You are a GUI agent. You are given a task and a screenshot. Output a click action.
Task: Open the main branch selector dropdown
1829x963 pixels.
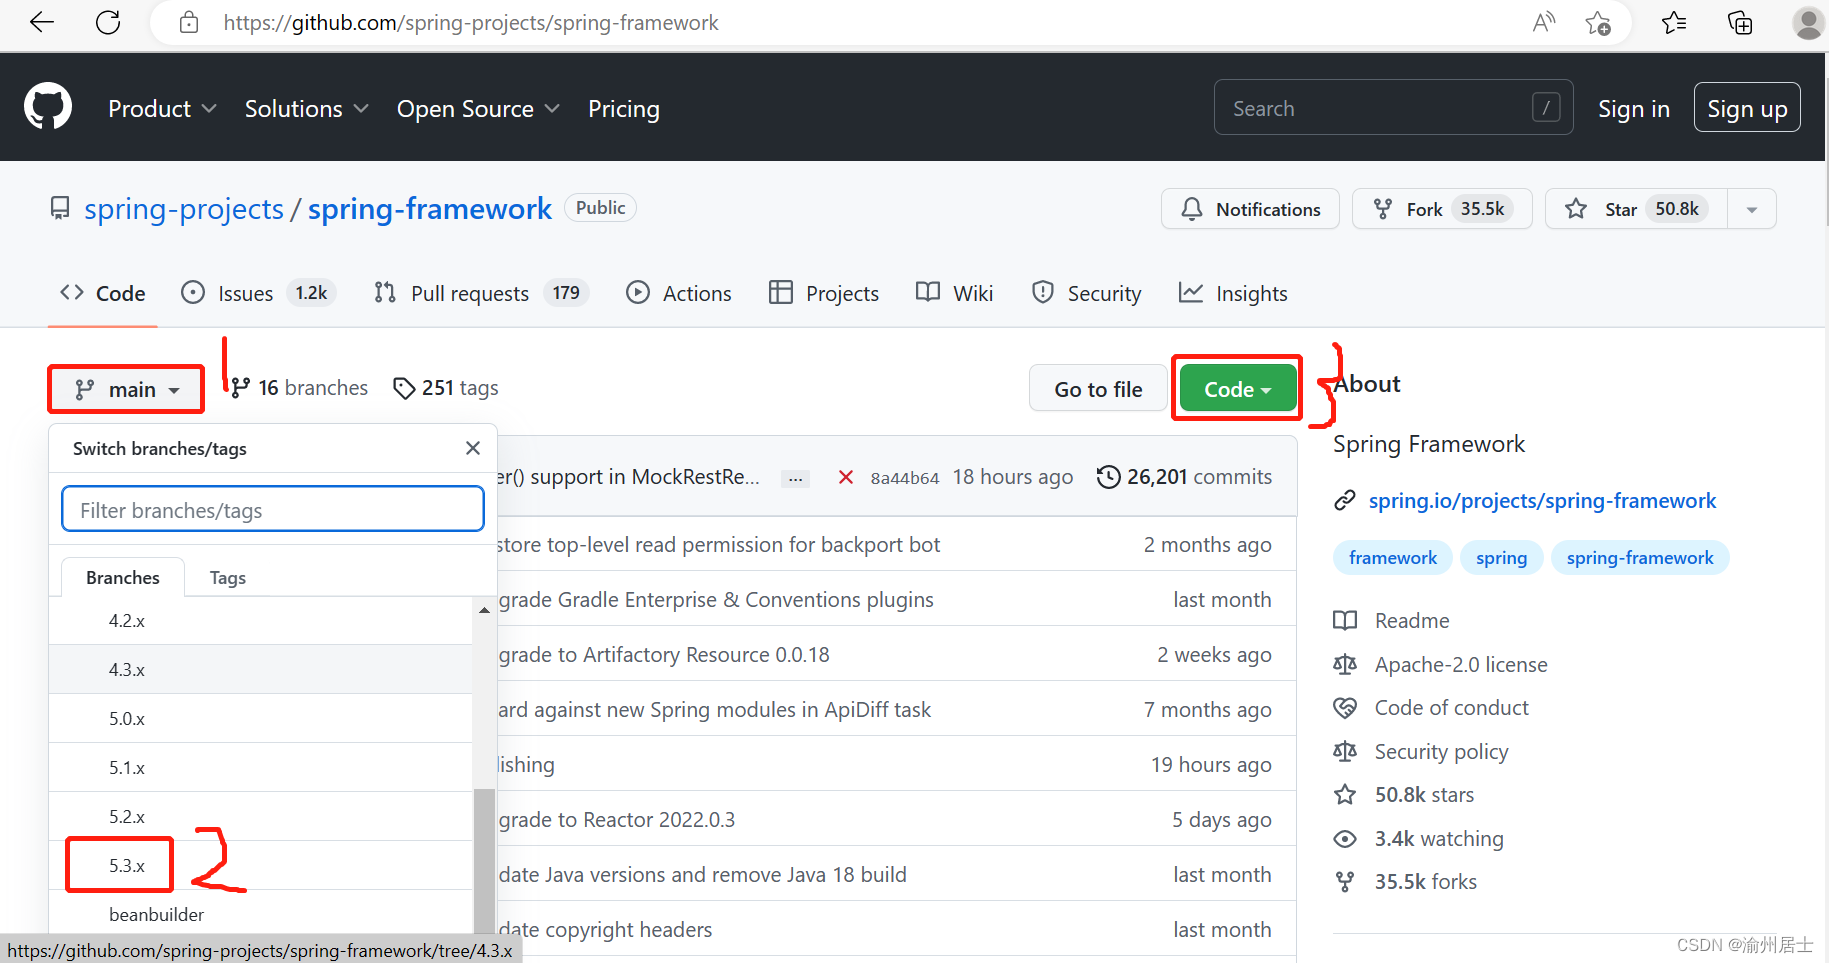click(x=127, y=389)
